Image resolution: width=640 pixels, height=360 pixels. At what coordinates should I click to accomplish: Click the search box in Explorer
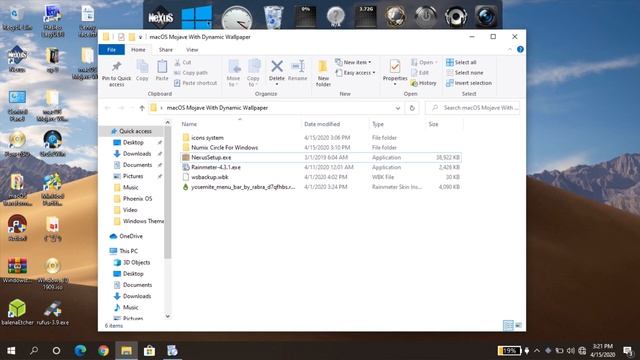[472, 108]
